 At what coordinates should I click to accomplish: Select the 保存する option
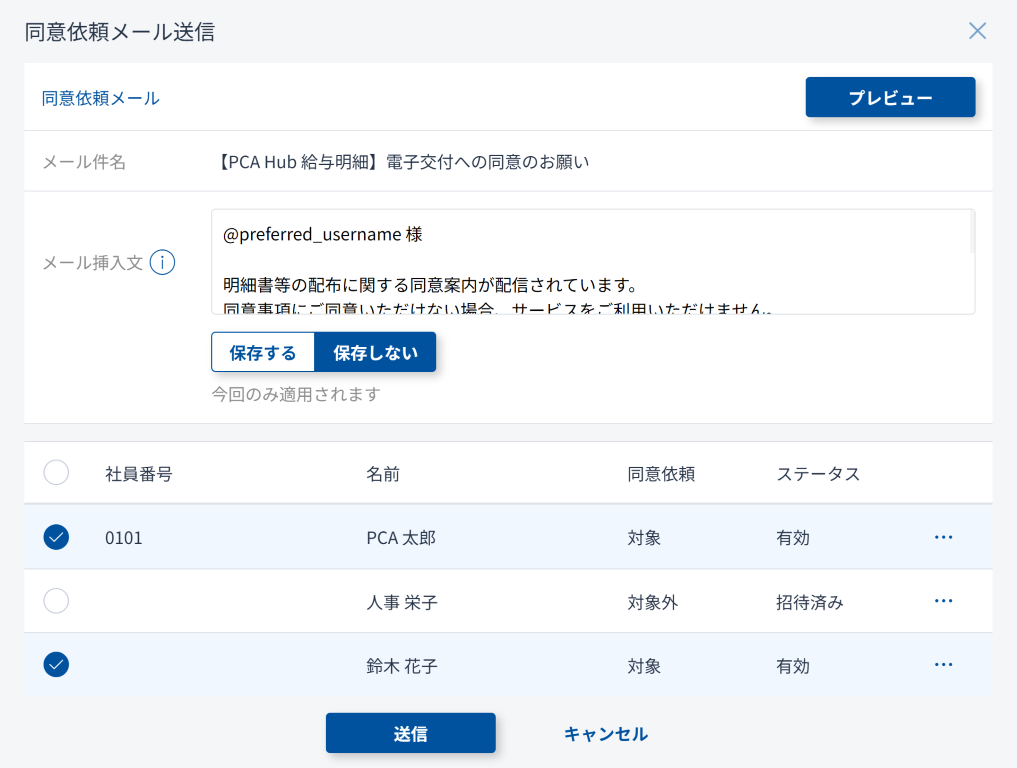pyautogui.click(x=263, y=353)
